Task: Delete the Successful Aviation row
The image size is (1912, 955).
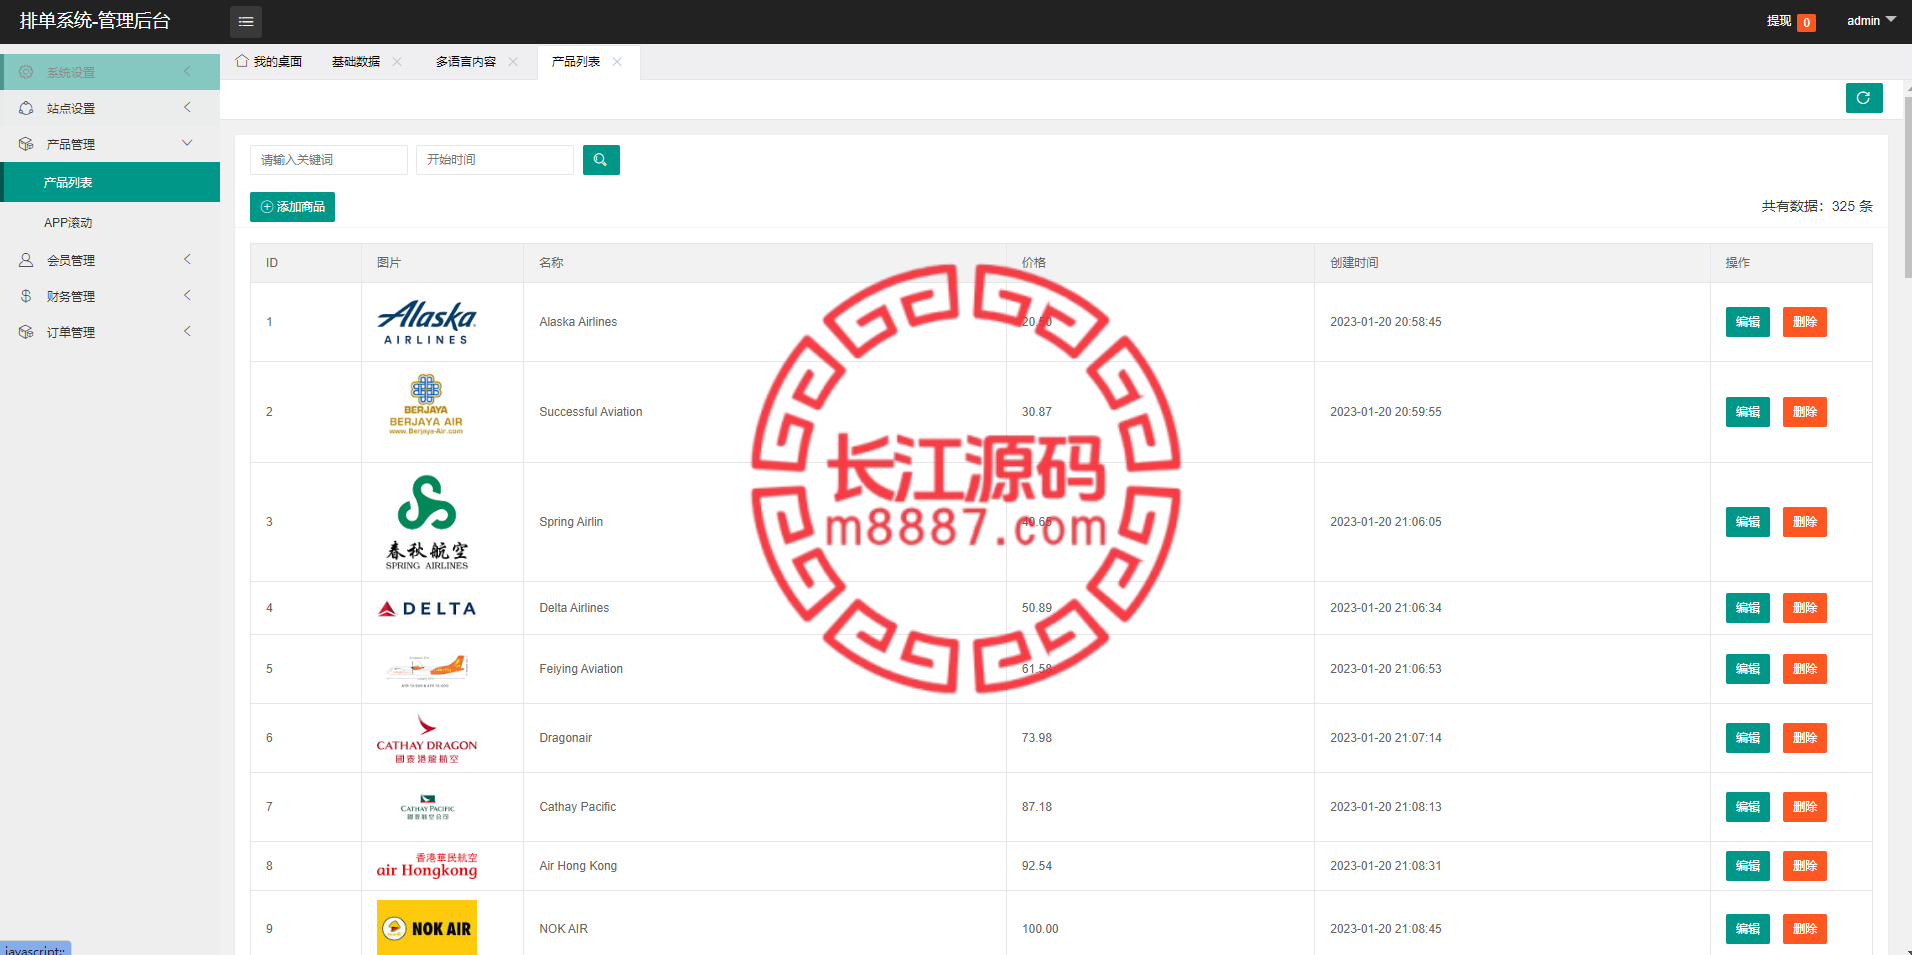Action: tap(1805, 412)
